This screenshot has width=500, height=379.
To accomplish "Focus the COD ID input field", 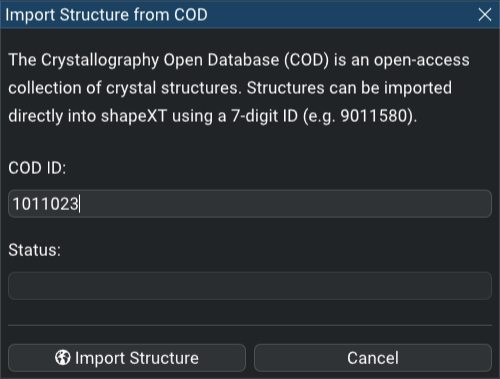I will click(250, 204).
